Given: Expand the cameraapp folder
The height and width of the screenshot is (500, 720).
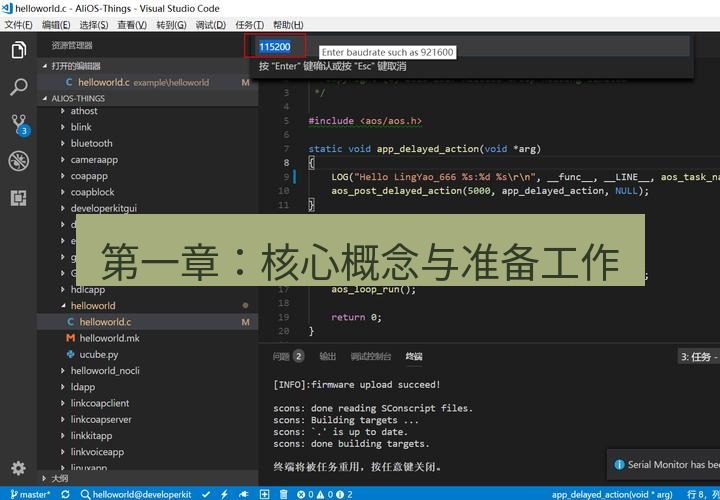Looking at the screenshot, I should click(94, 160).
